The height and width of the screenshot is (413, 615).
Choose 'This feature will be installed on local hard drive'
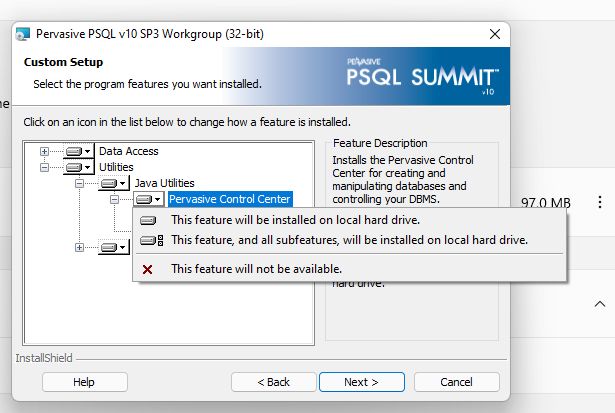click(295, 220)
